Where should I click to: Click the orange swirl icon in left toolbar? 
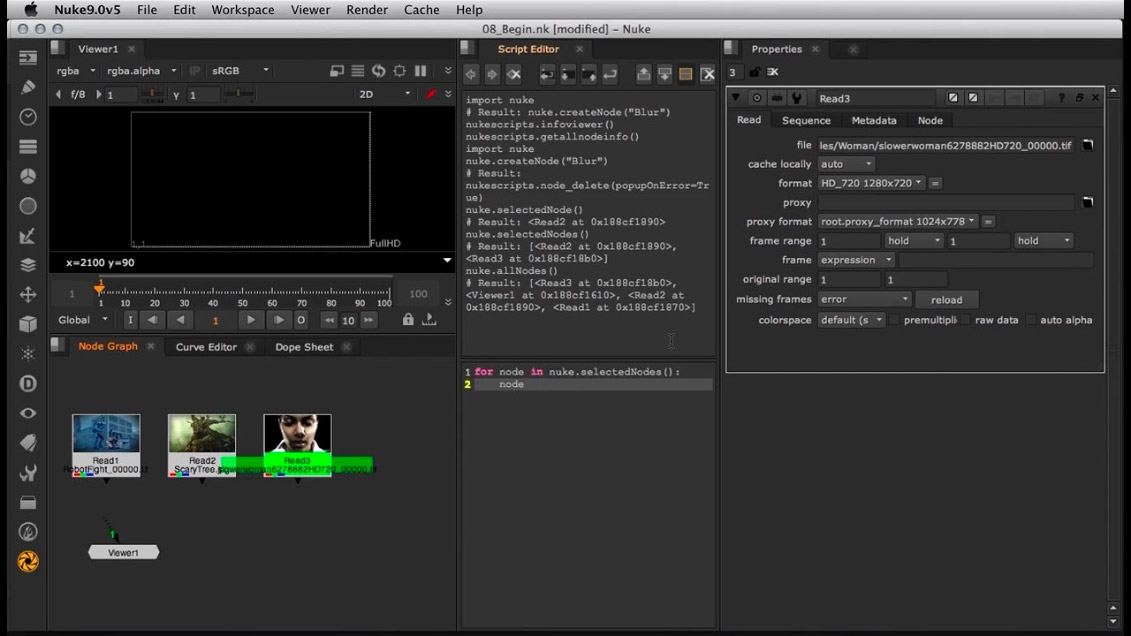tap(28, 562)
